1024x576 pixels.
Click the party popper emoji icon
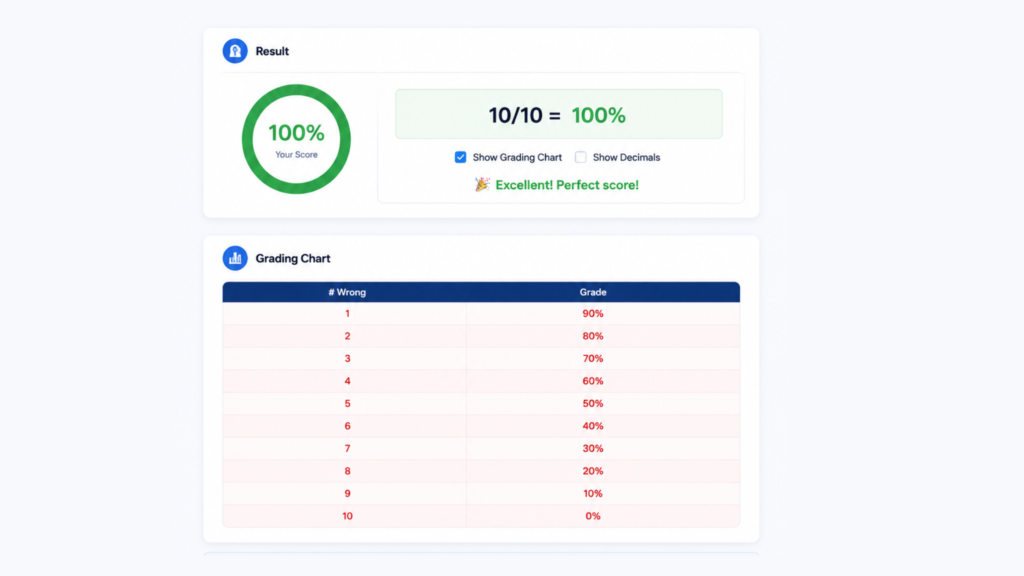coord(482,185)
